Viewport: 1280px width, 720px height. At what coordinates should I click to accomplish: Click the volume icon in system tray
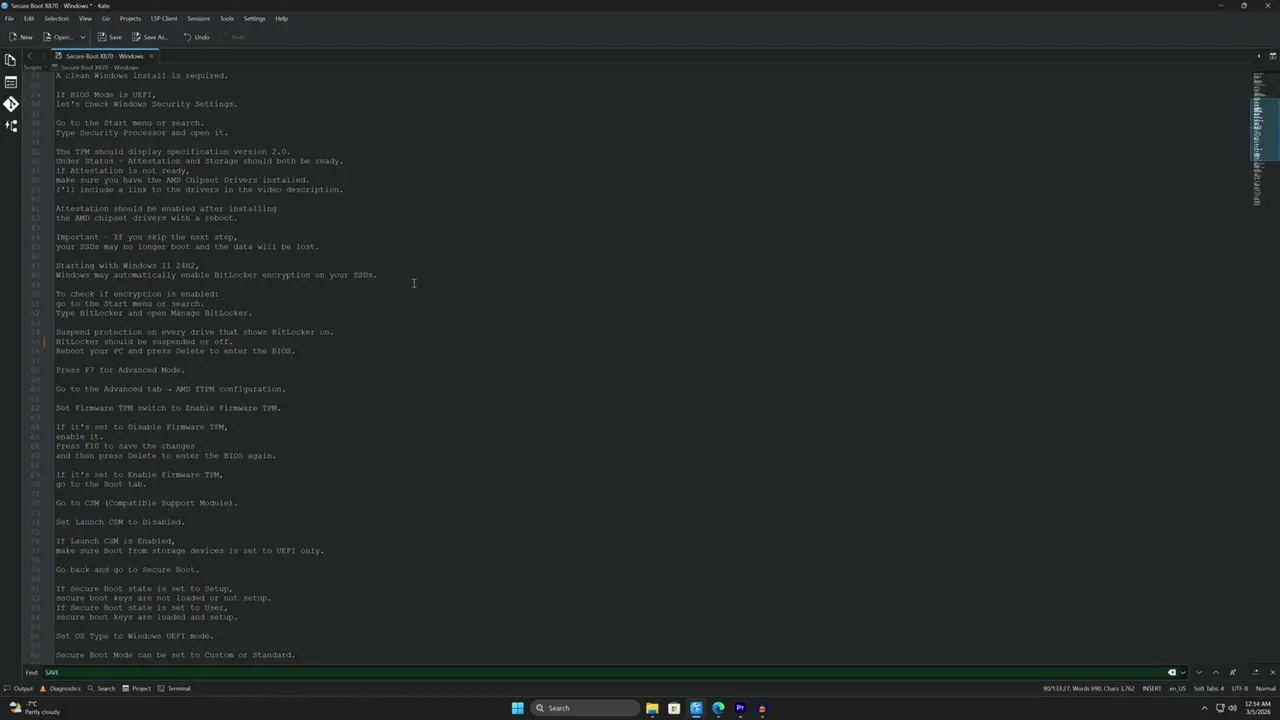(x=1233, y=708)
